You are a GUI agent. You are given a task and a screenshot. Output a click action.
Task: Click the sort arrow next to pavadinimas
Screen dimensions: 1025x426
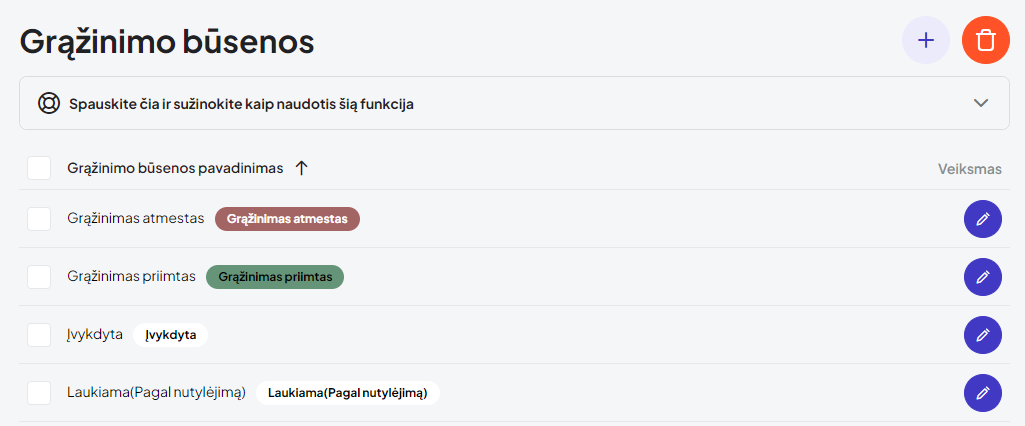pos(301,168)
